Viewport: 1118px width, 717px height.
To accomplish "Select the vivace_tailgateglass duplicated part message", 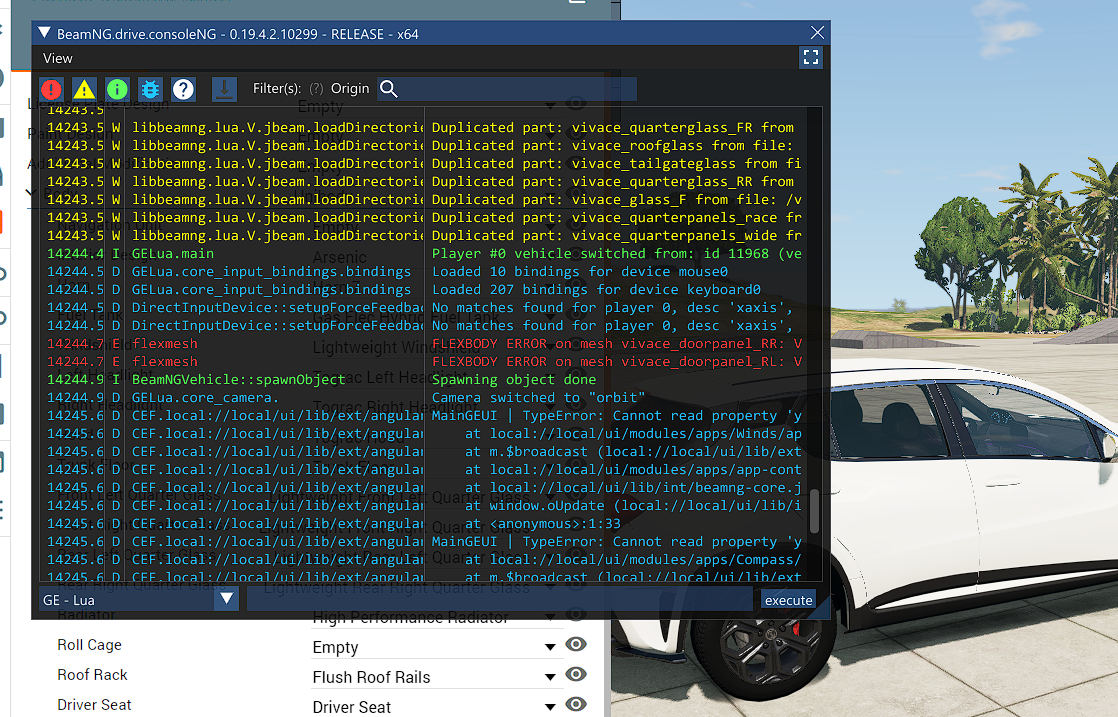I will tap(617, 163).
